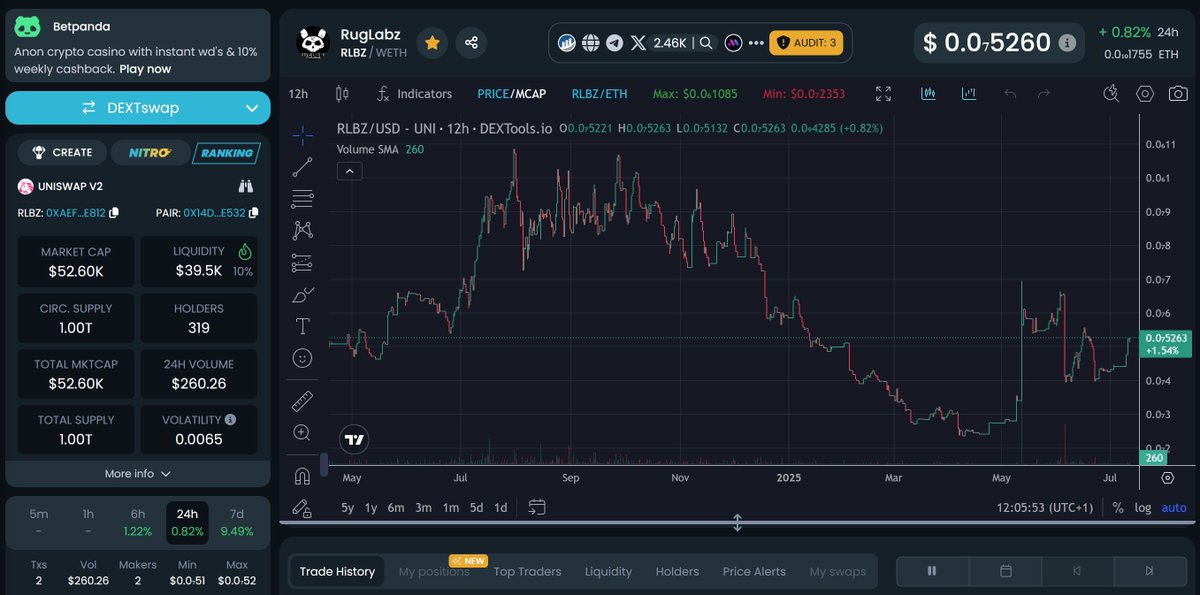Add RugLabz to favorites with star
The image size is (1200, 595).
432,43
